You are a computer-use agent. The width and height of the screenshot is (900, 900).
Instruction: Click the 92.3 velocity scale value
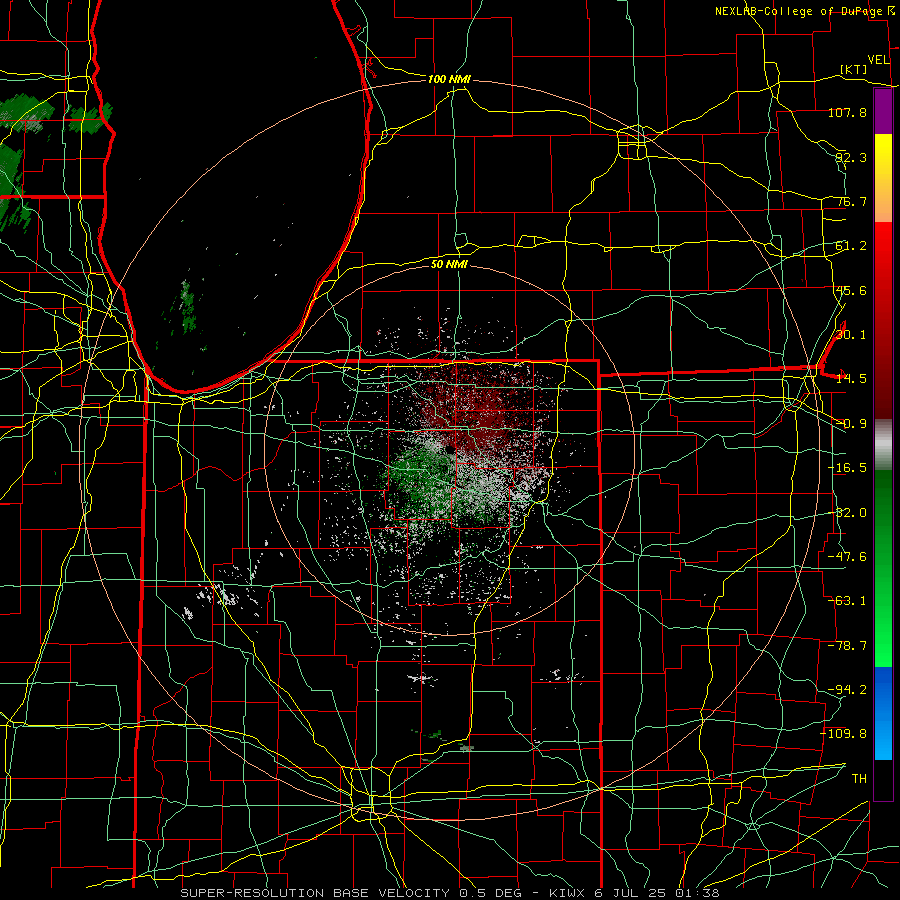click(x=851, y=157)
